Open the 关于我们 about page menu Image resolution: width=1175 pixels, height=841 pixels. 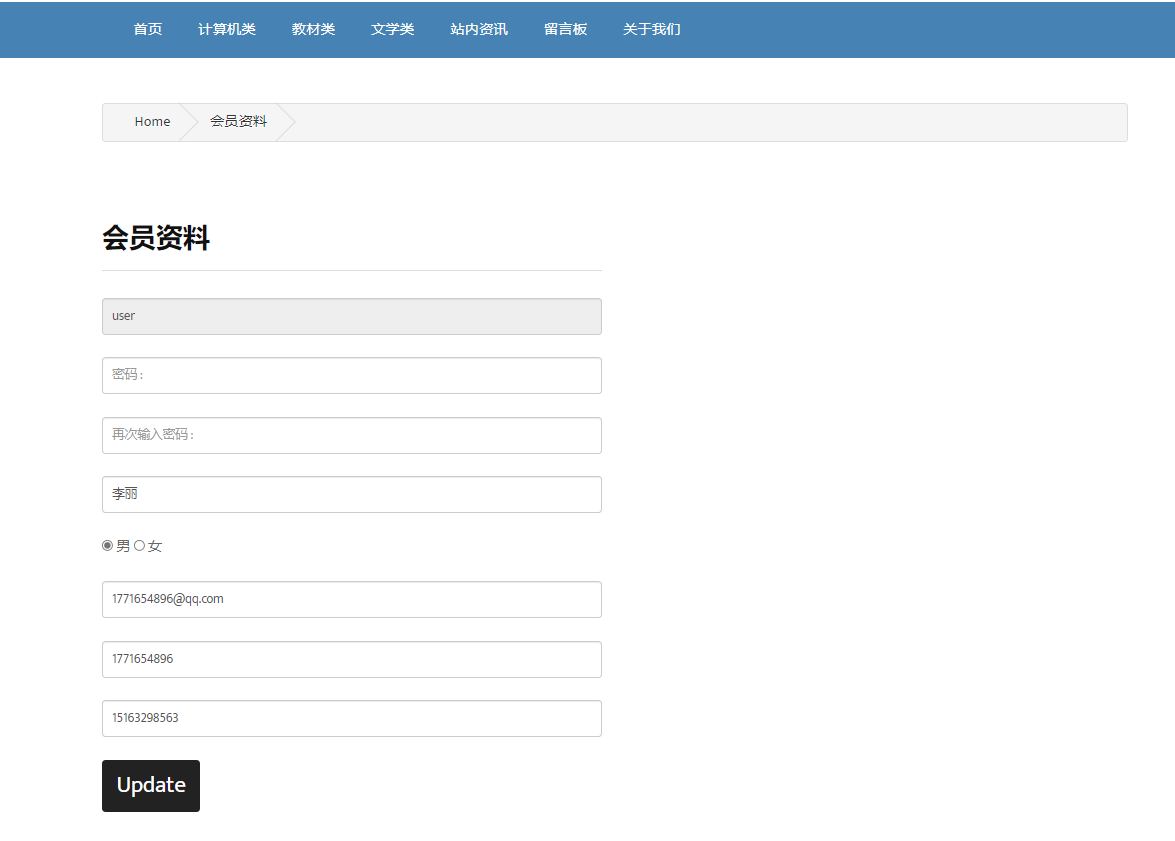[x=651, y=29]
